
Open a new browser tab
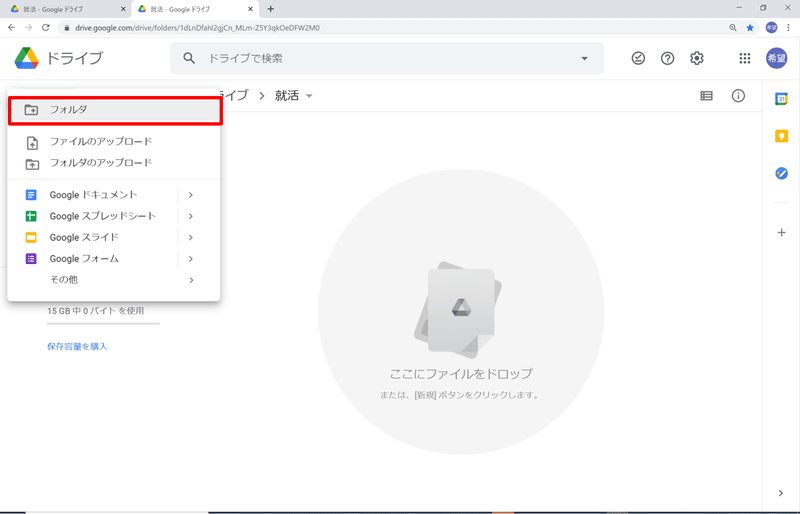tap(270, 9)
